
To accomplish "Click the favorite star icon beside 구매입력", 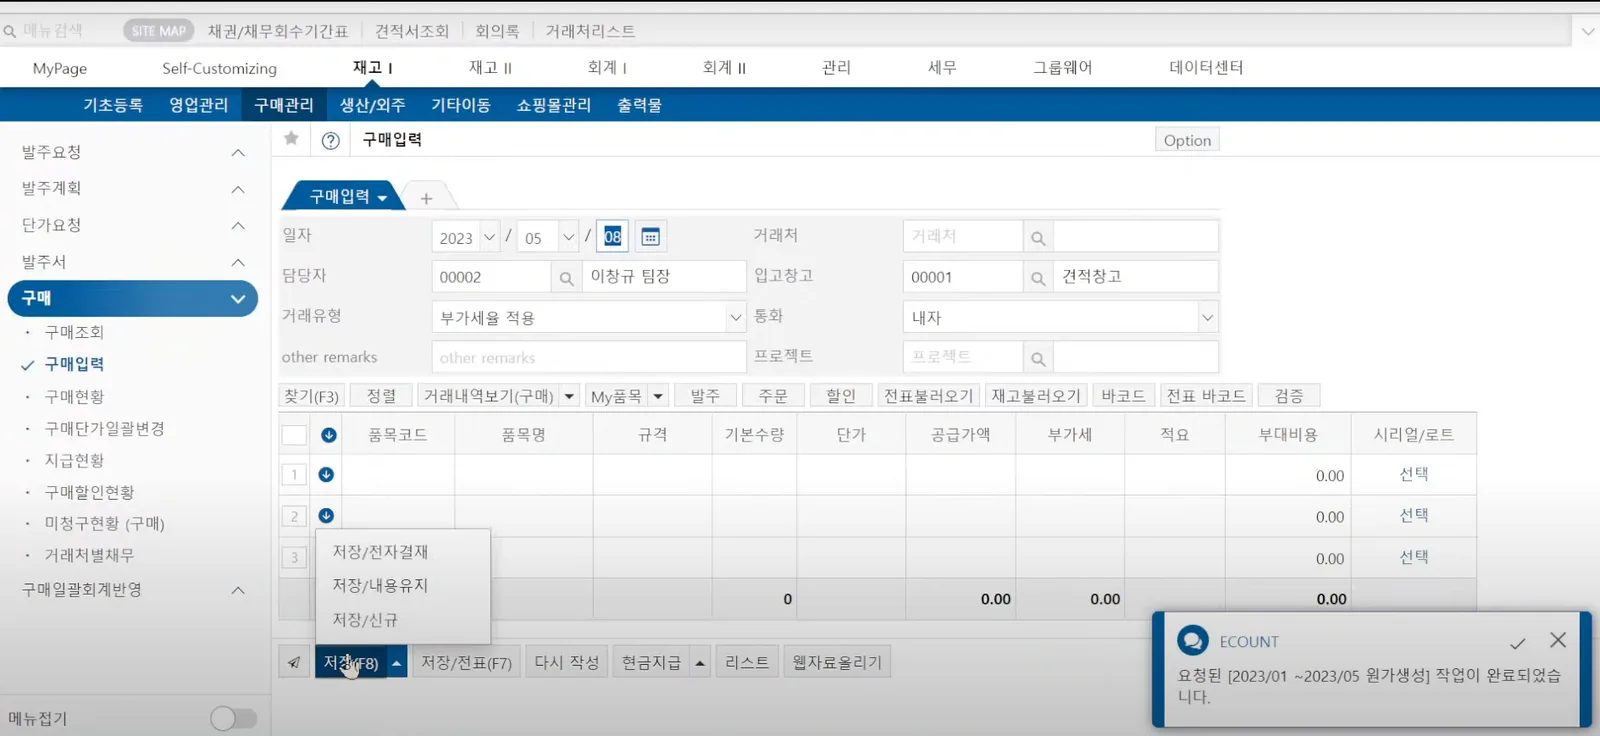I will pyautogui.click(x=291, y=139).
